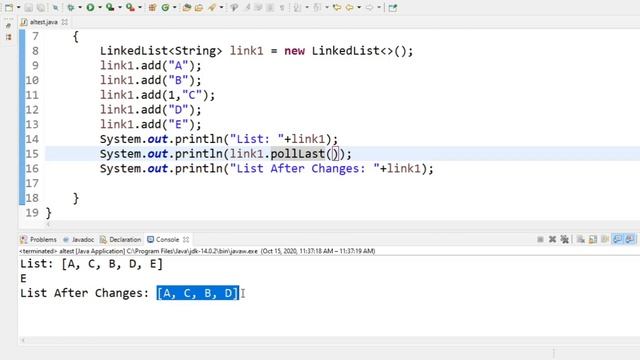Run the program with green play button

90,7
